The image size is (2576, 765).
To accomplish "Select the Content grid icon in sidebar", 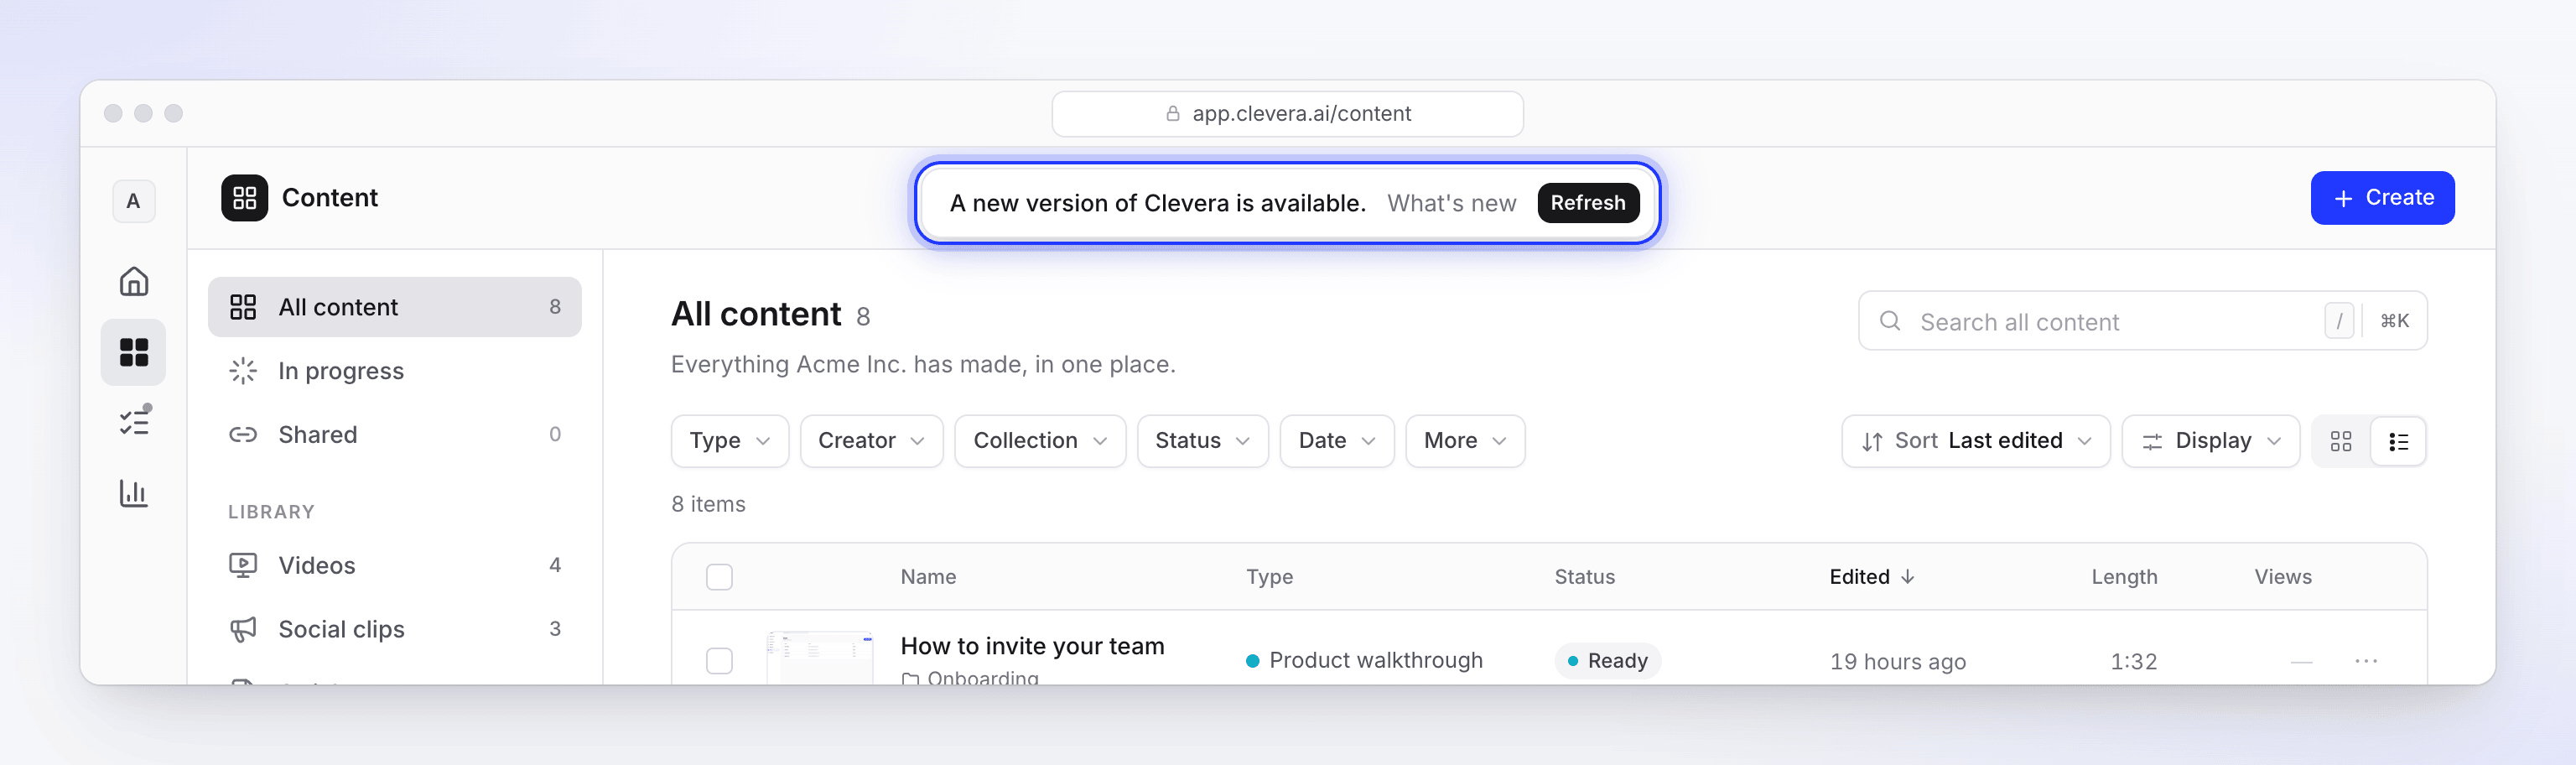I will tap(133, 352).
